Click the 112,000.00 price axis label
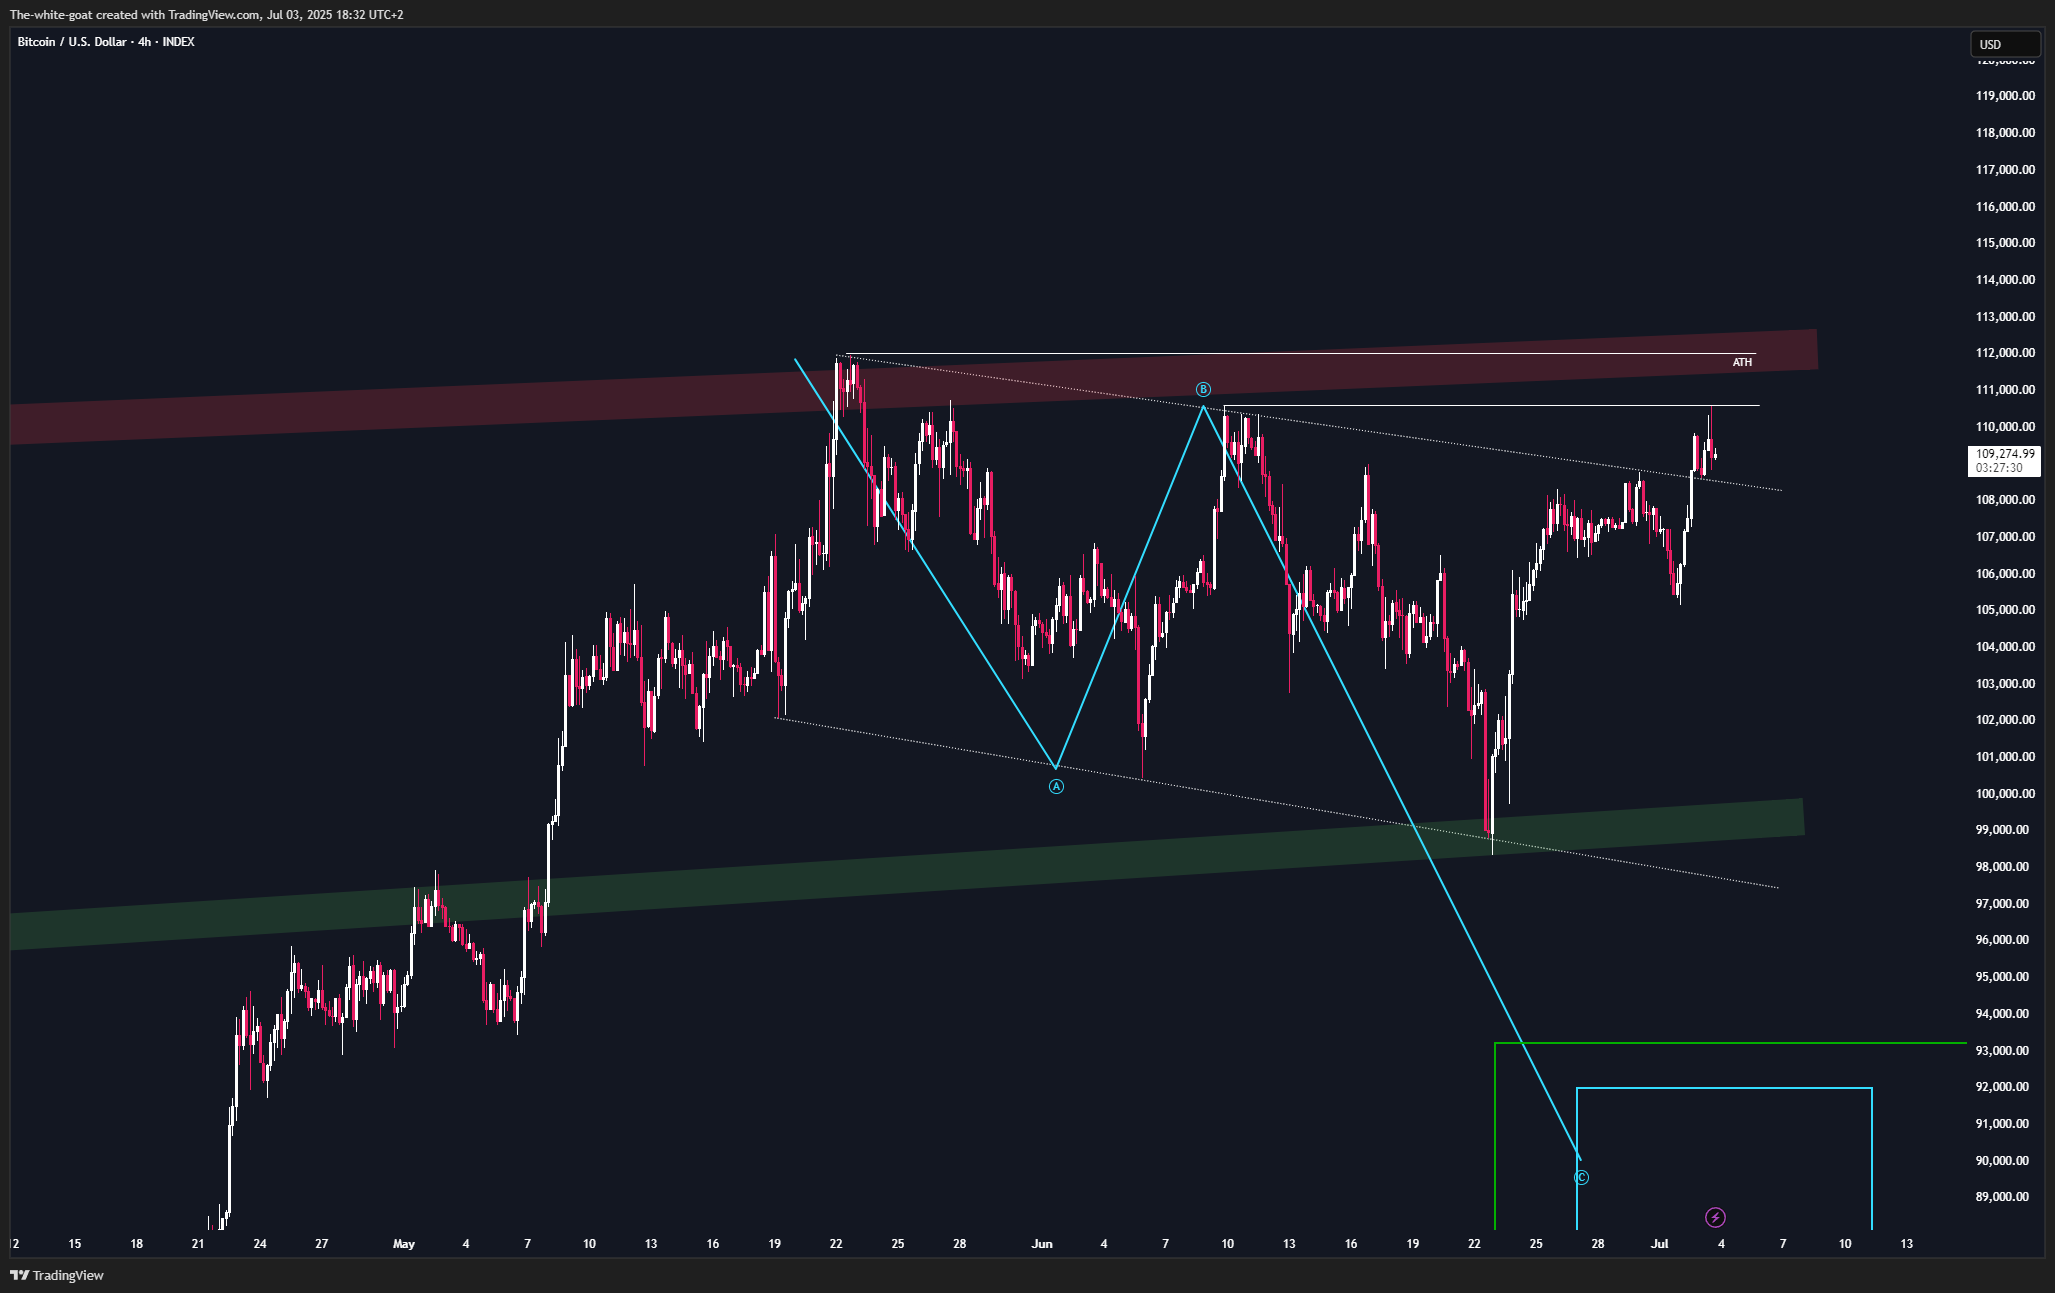Viewport: 2055px width, 1293px height. (2005, 353)
